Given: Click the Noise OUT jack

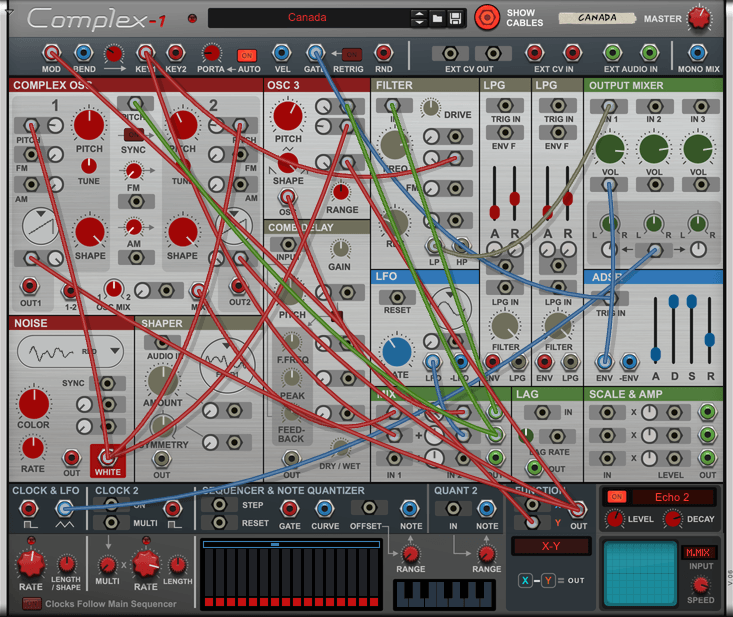Looking at the screenshot, I should coord(72,458).
